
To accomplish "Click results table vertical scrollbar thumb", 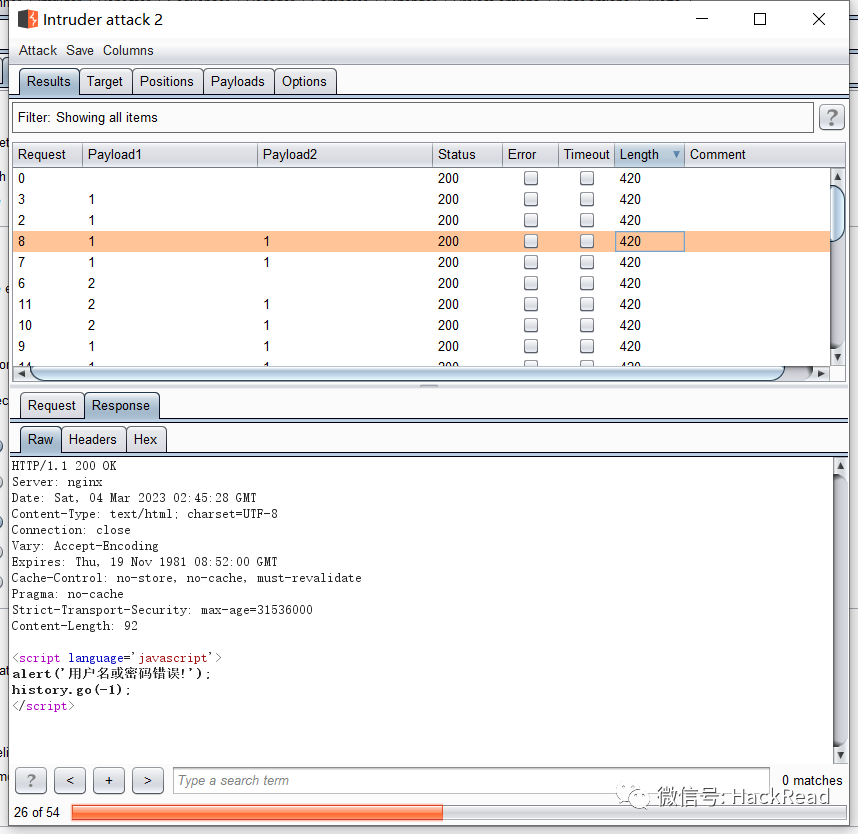I will (x=837, y=213).
